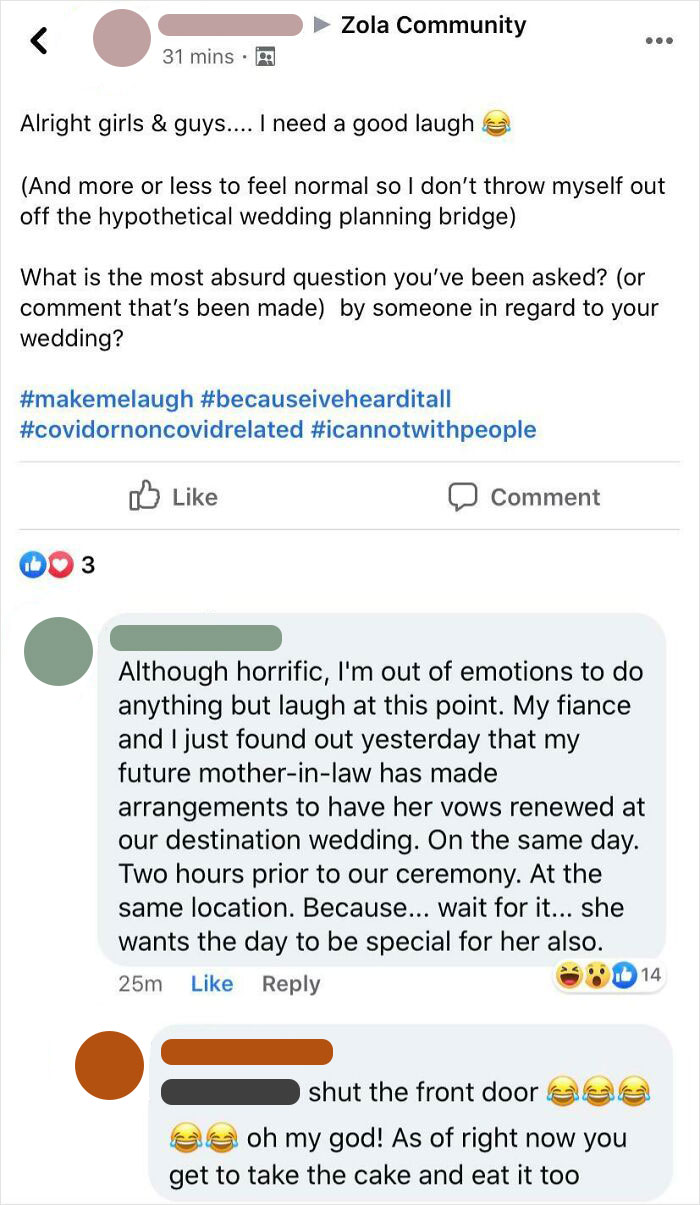
Task: Like the first comment
Action: point(211,983)
